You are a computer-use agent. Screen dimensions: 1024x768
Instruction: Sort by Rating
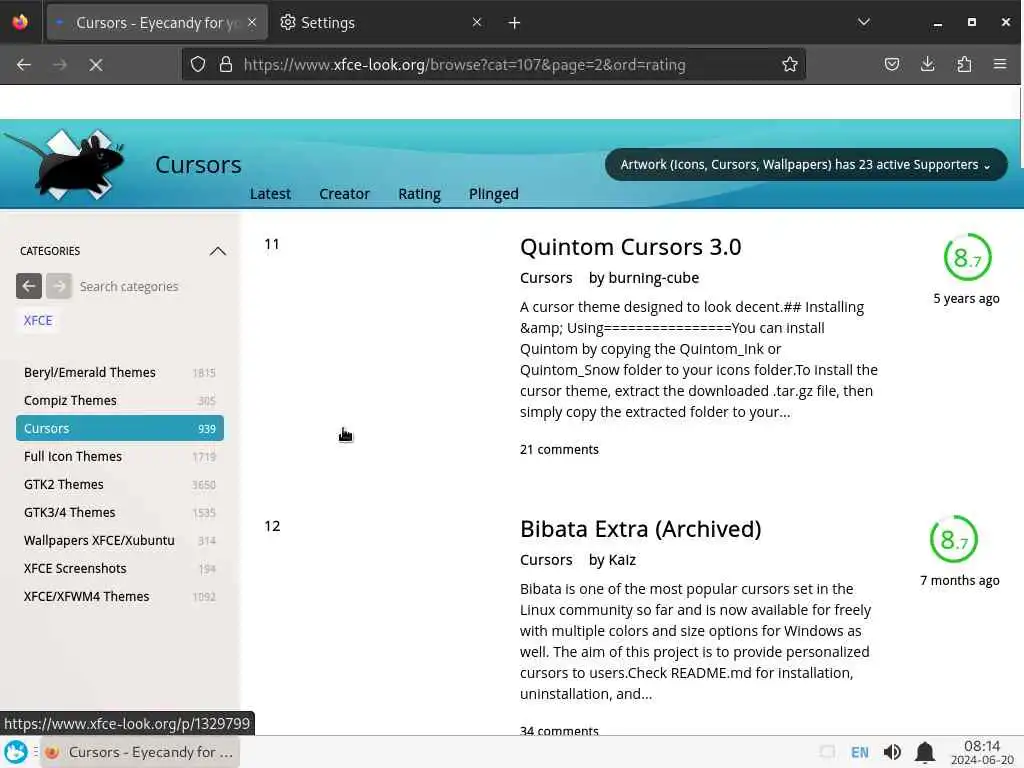coord(419,194)
